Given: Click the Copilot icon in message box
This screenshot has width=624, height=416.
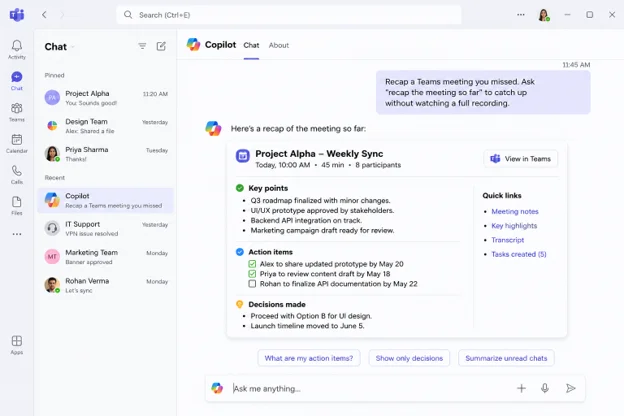Looking at the screenshot, I should tap(217, 388).
